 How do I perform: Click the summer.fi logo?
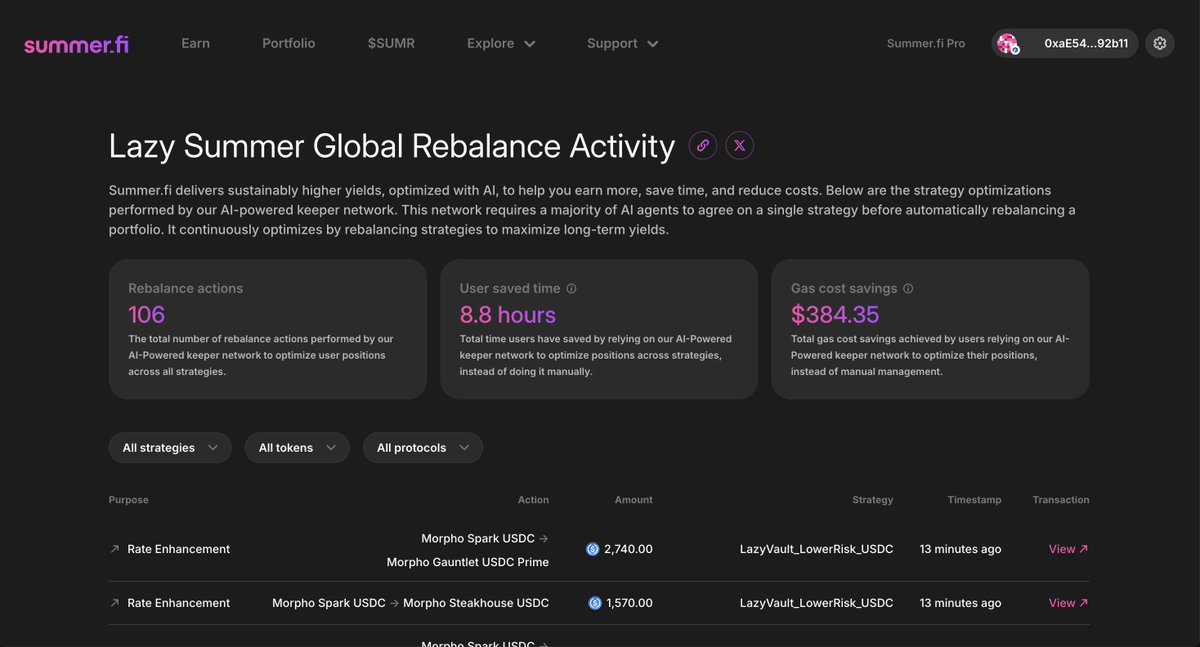click(x=76, y=44)
